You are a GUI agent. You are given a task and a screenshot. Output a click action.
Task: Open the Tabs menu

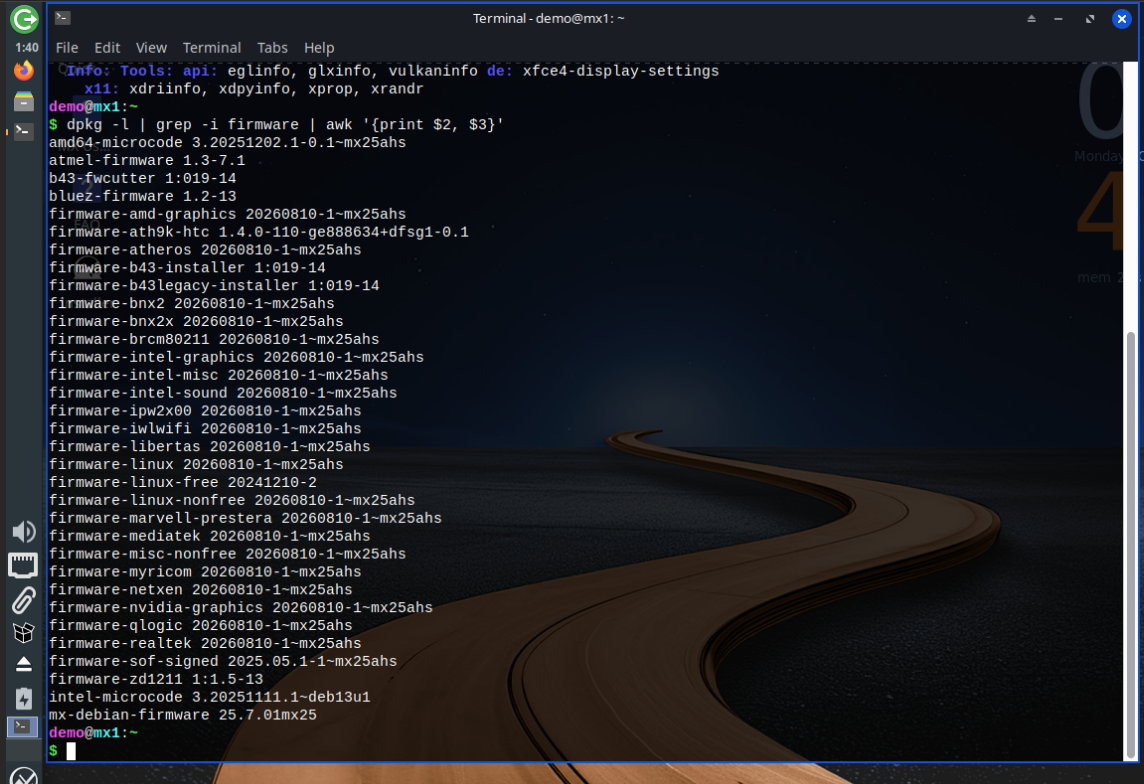[272, 48]
